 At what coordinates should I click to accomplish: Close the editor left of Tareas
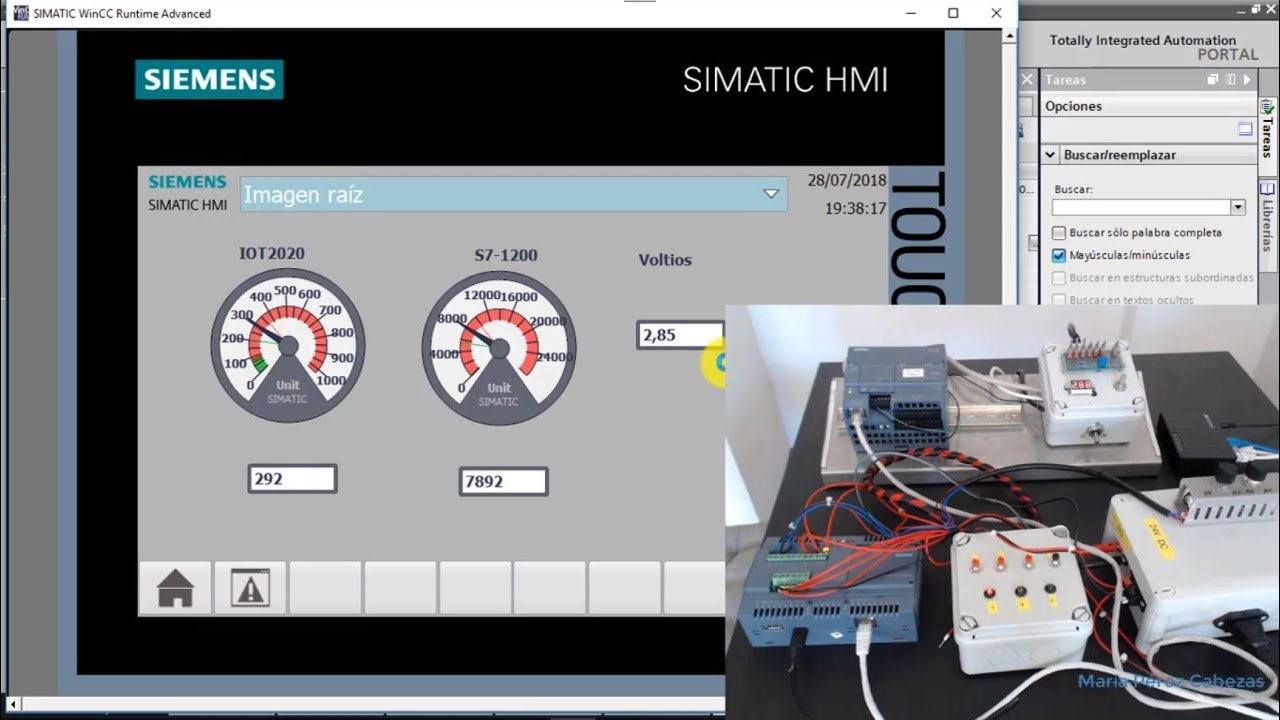1027,79
